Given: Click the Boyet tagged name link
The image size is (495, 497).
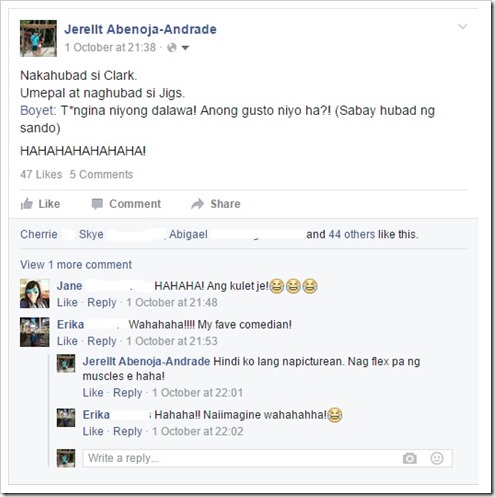Looking at the screenshot, I should [38, 110].
